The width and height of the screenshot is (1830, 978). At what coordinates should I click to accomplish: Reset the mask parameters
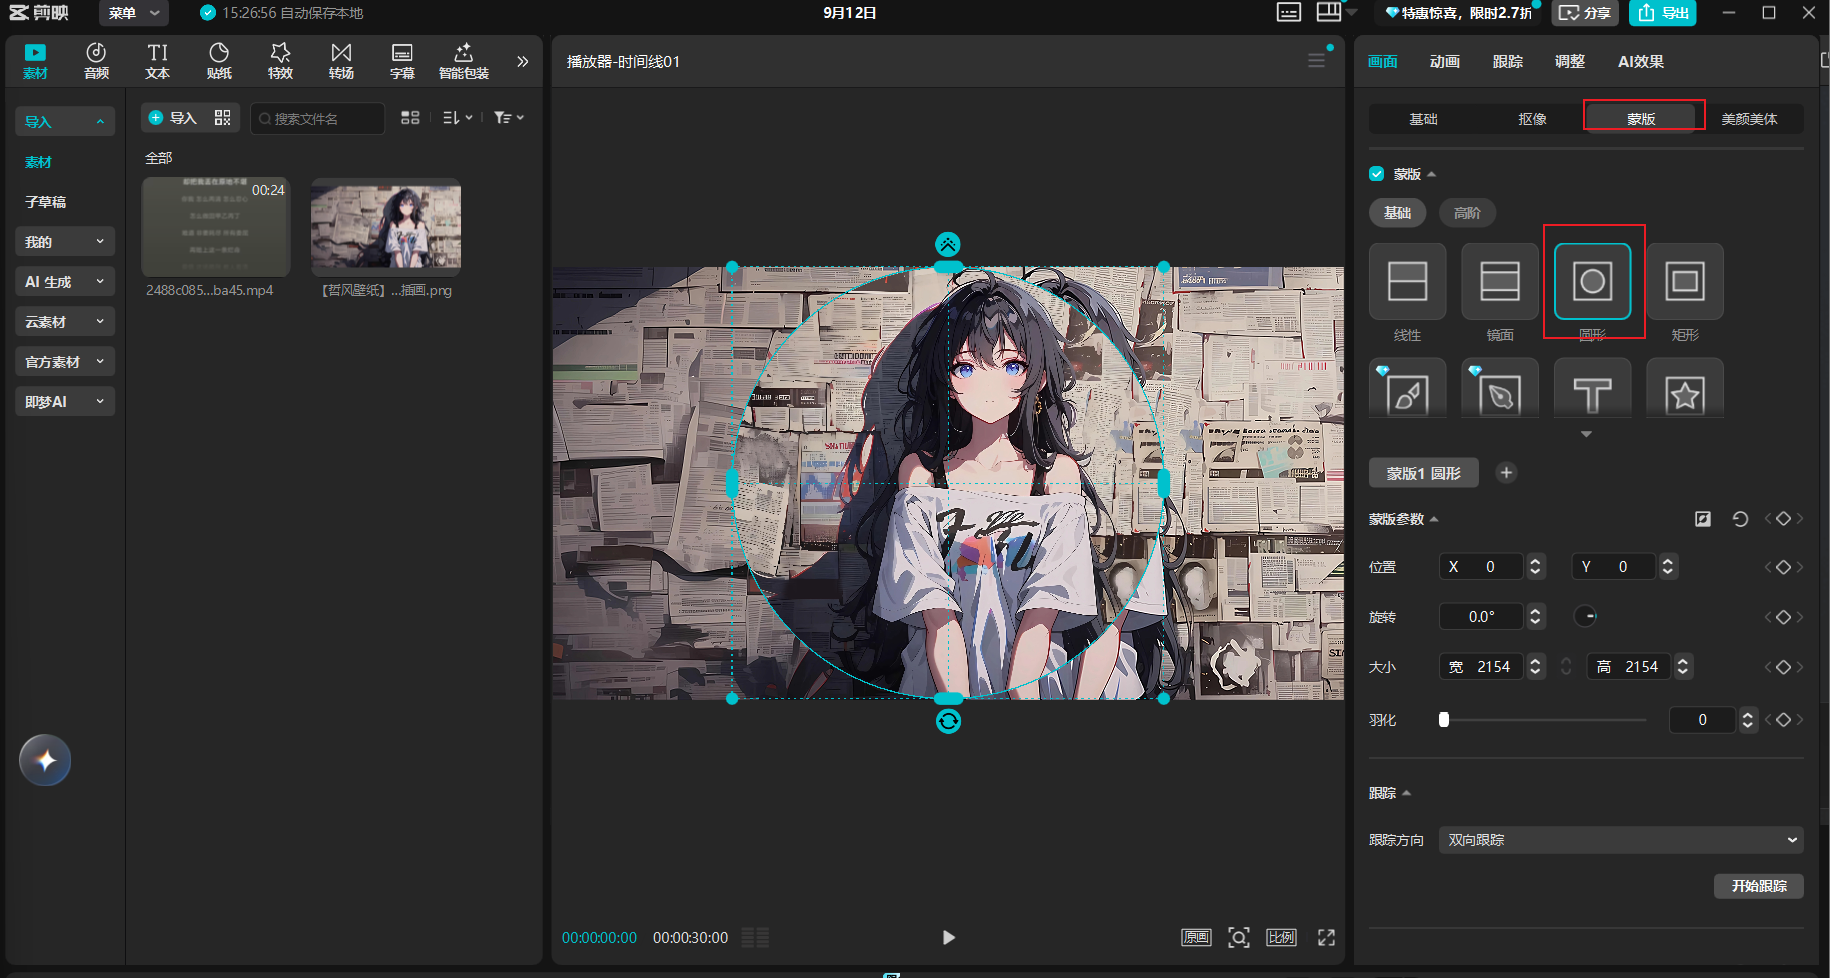[1740, 519]
